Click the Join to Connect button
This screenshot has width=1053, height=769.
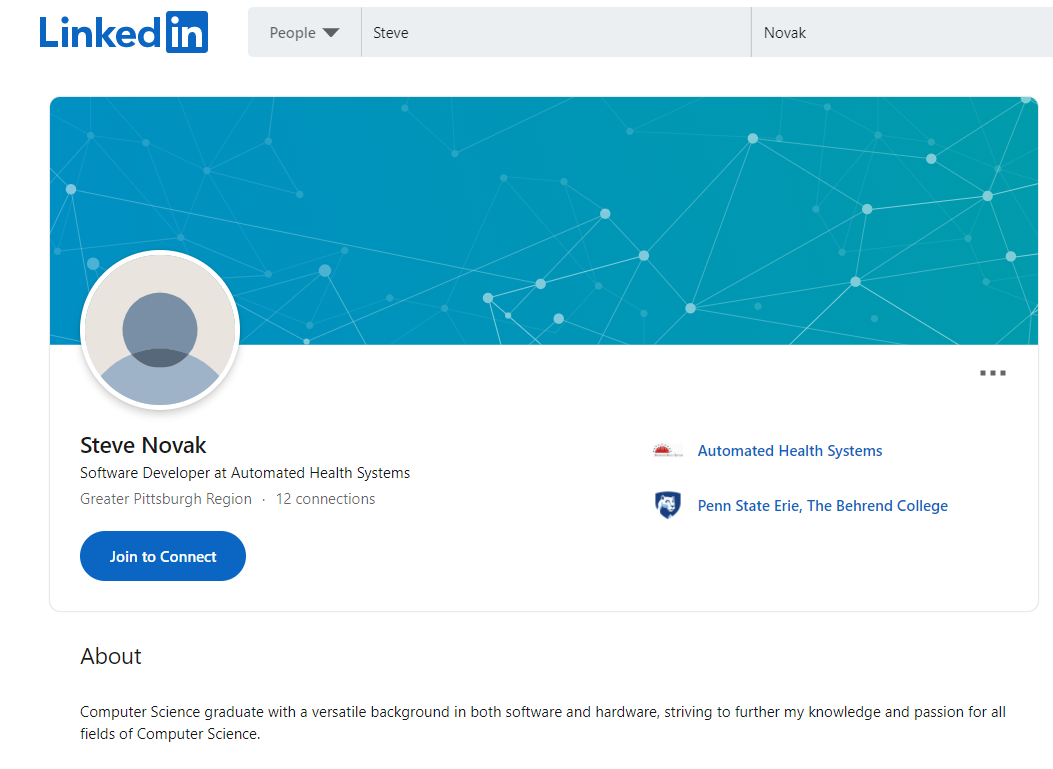pyautogui.click(x=163, y=556)
